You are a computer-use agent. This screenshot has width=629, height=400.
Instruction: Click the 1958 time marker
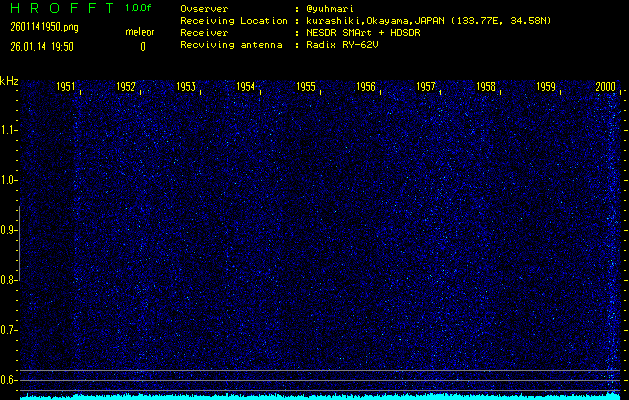[486, 87]
